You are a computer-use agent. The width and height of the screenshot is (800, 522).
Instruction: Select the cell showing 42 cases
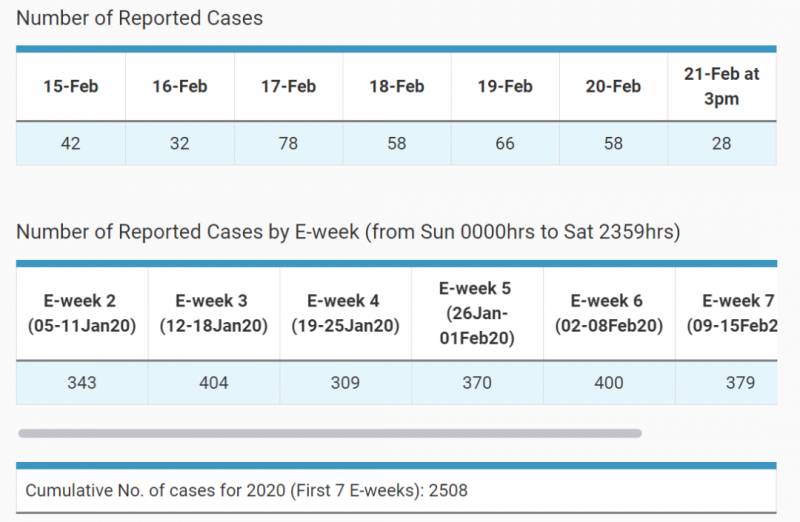coord(70,143)
